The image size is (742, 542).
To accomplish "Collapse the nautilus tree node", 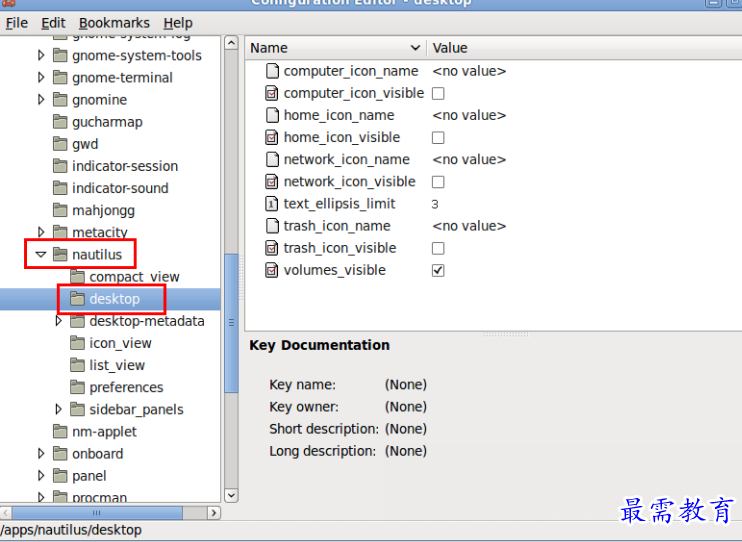I will tap(41, 255).
